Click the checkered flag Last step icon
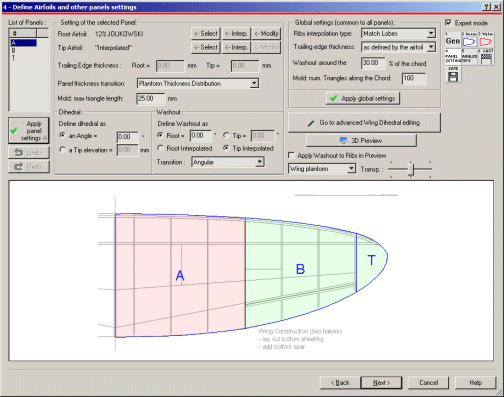The image size is (504, 397). coord(486,56)
